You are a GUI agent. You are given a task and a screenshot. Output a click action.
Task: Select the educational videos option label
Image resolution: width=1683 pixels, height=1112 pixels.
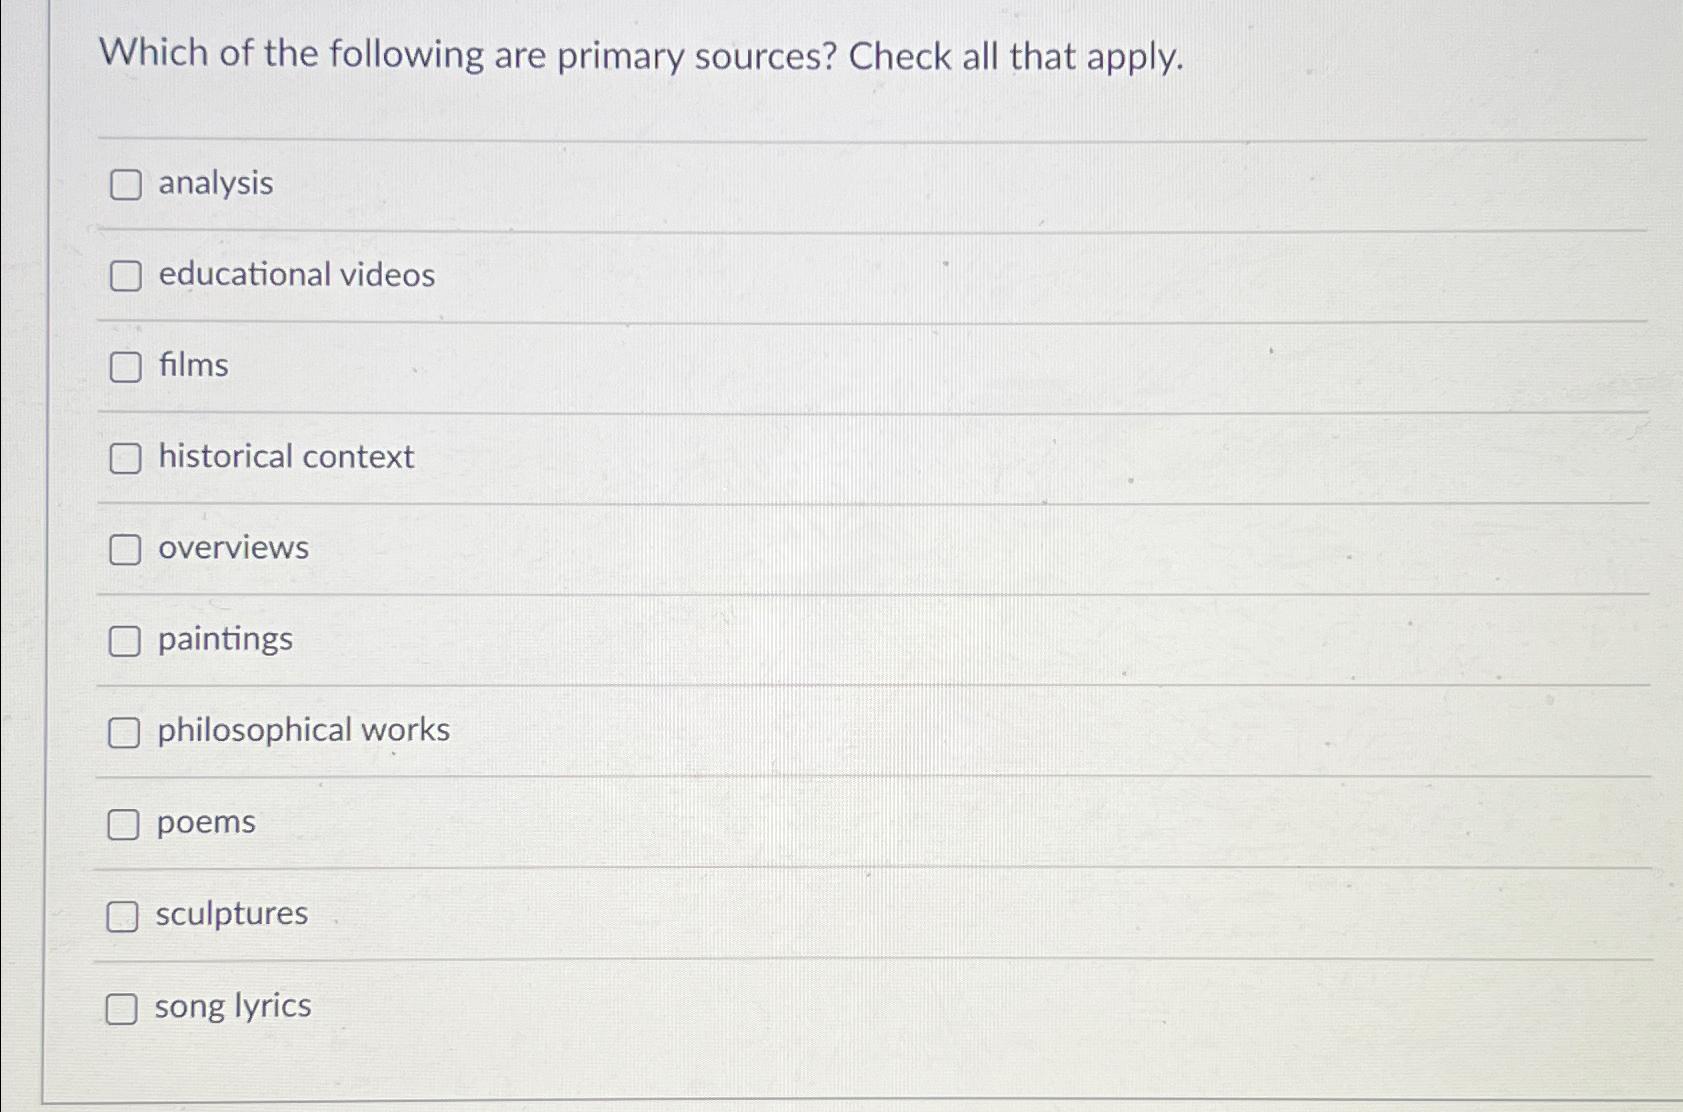click(295, 276)
